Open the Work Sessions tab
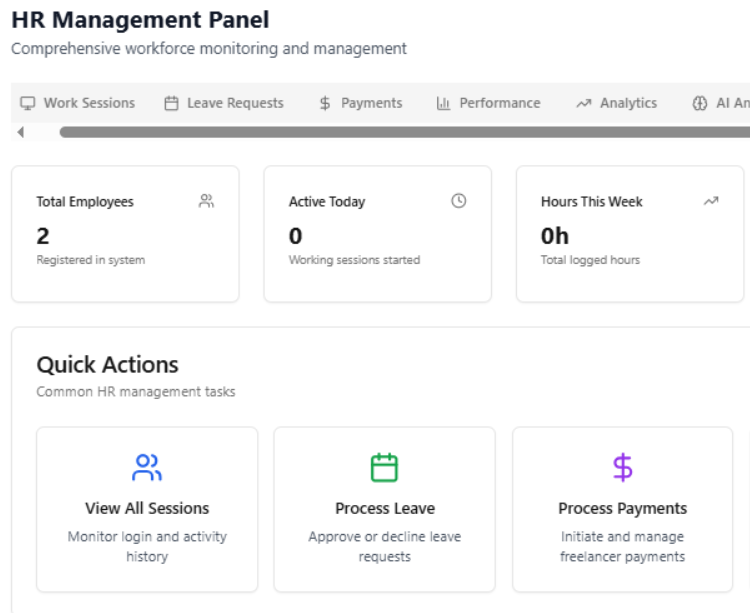Viewport: 750px width, 613px height. (77, 103)
